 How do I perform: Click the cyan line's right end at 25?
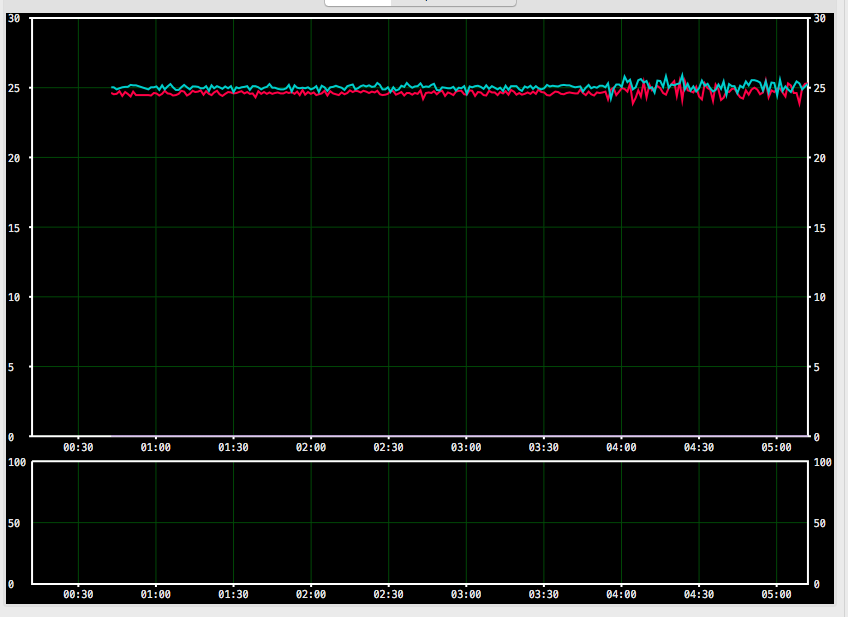[806, 86]
